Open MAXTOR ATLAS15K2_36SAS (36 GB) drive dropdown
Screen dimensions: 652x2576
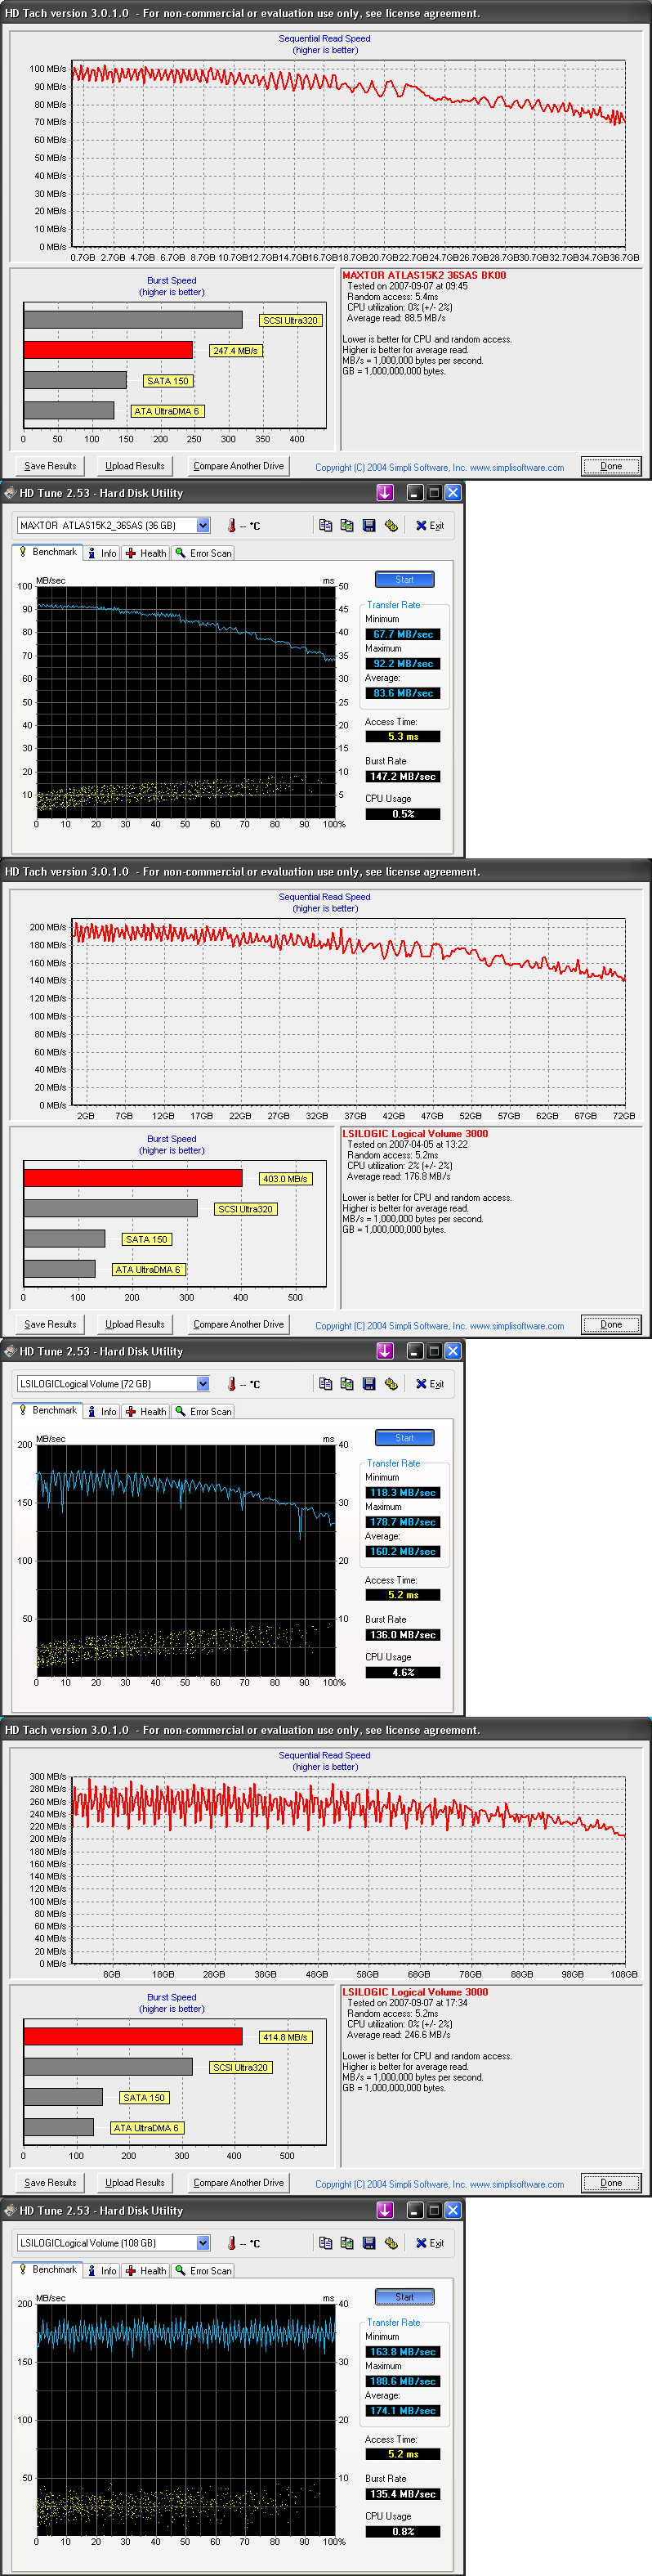tap(203, 525)
